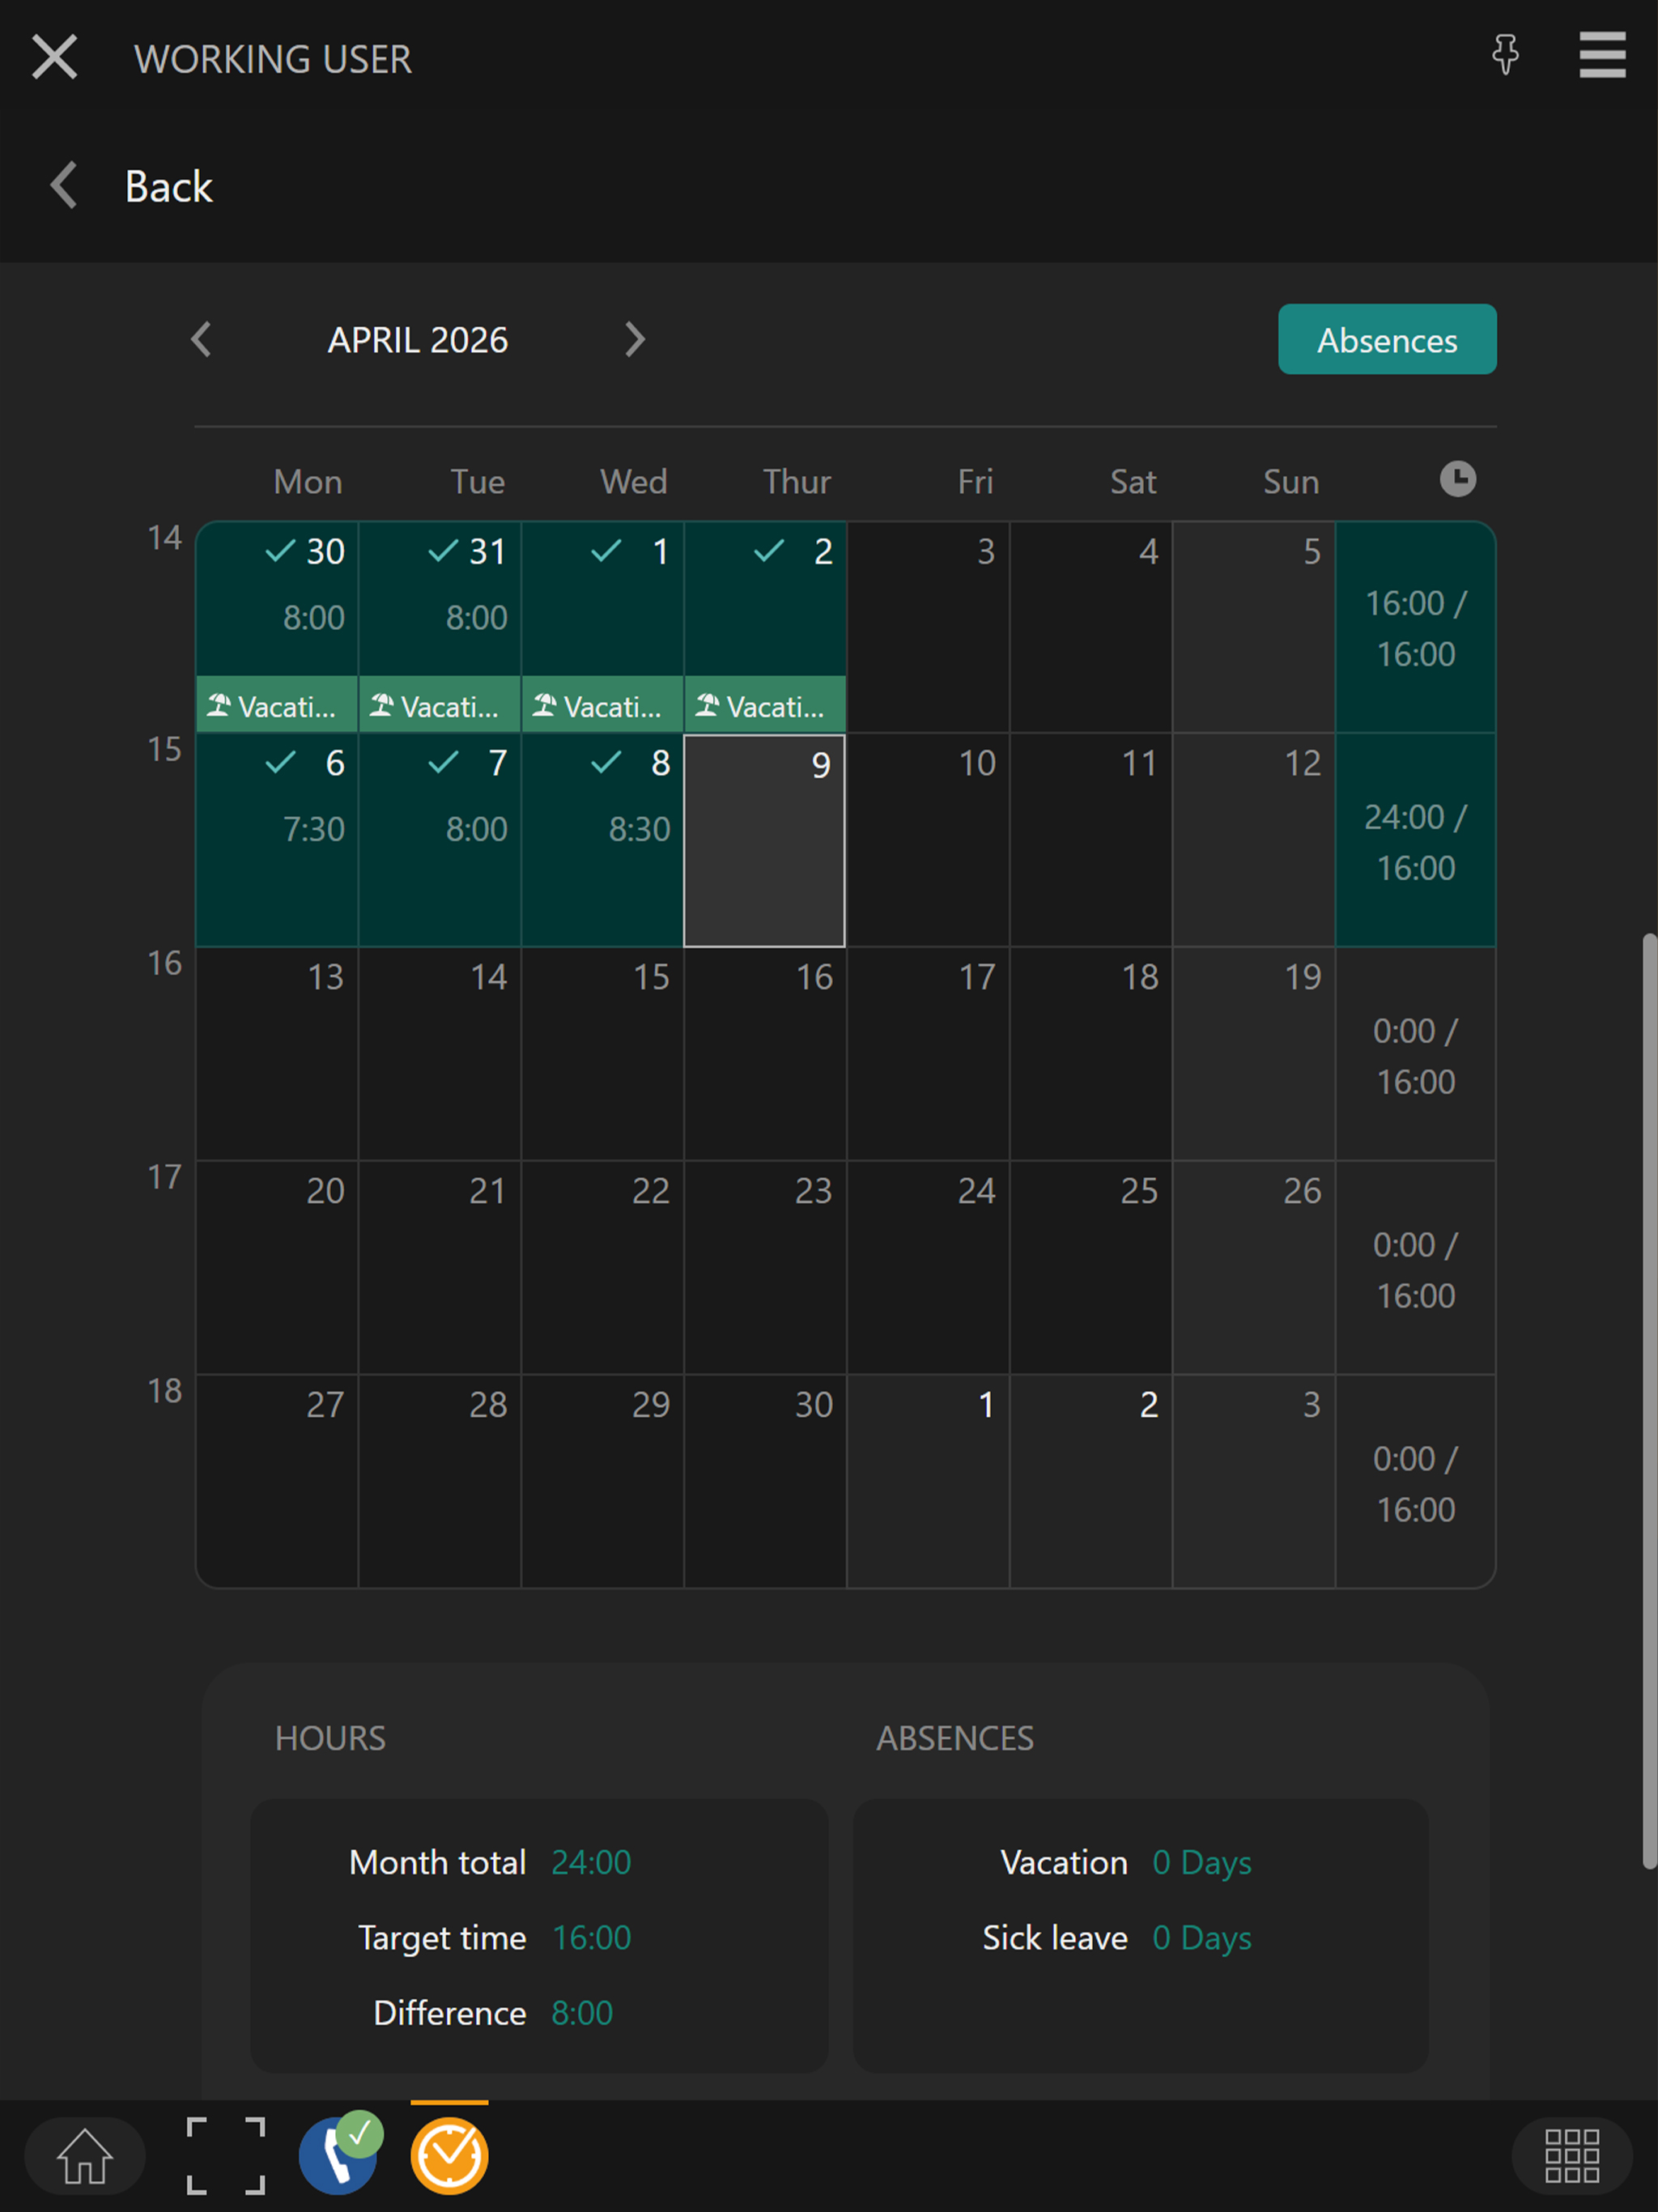Click Vacation tag on April 2
The height and width of the screenshot is (2212, 1658).
coord(766,706)
